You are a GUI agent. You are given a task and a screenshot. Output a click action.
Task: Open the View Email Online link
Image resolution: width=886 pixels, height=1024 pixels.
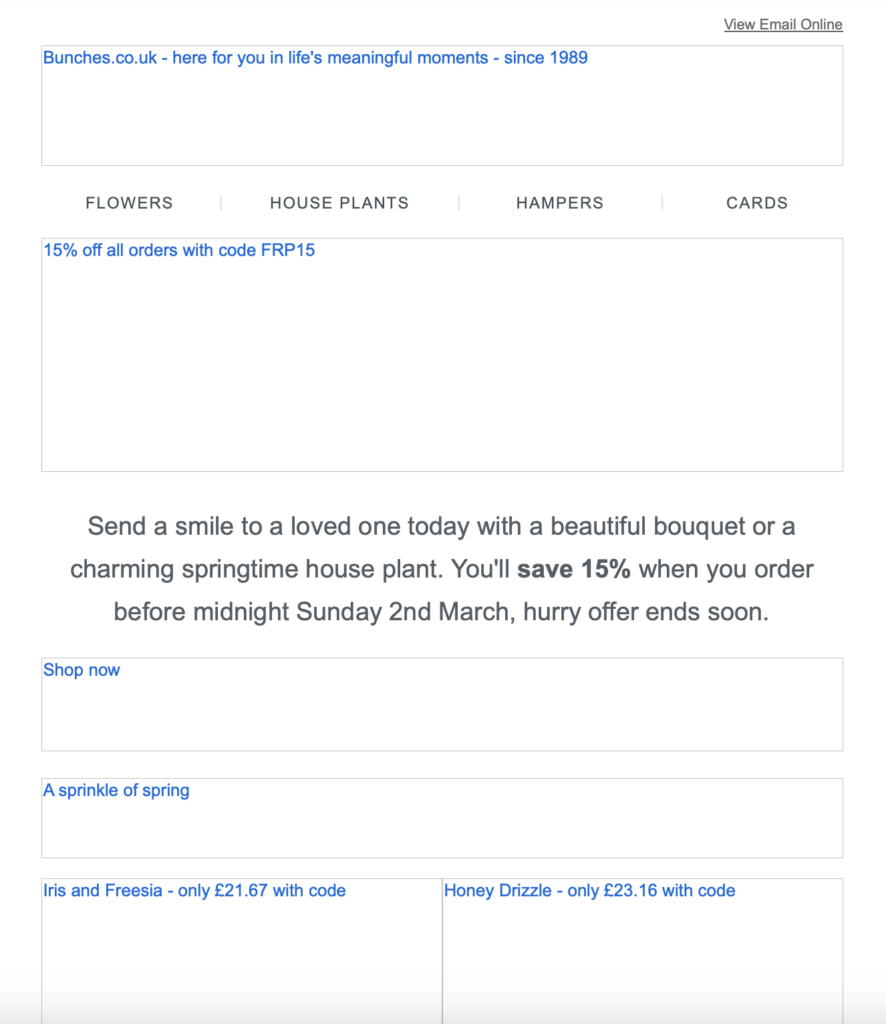point(783,25)
